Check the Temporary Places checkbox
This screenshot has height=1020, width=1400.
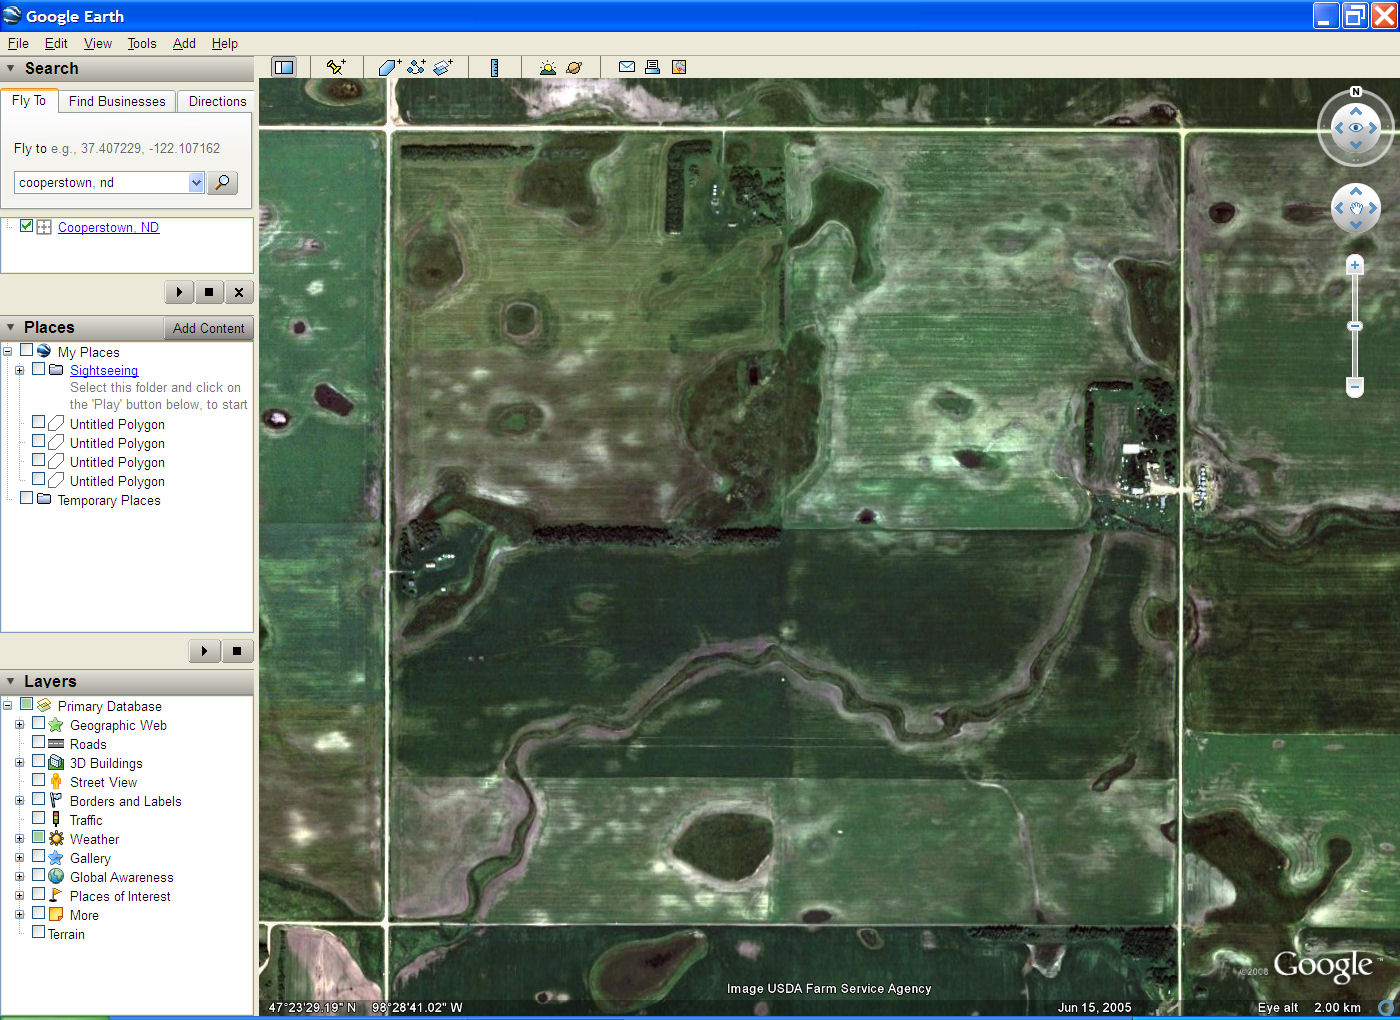pyautogui.click(x=26, y=498)
